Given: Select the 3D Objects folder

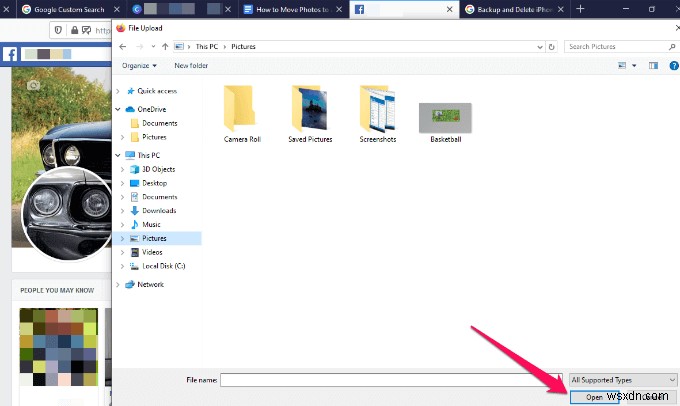Looking at the screenshot, I should [x=158, y=169].
